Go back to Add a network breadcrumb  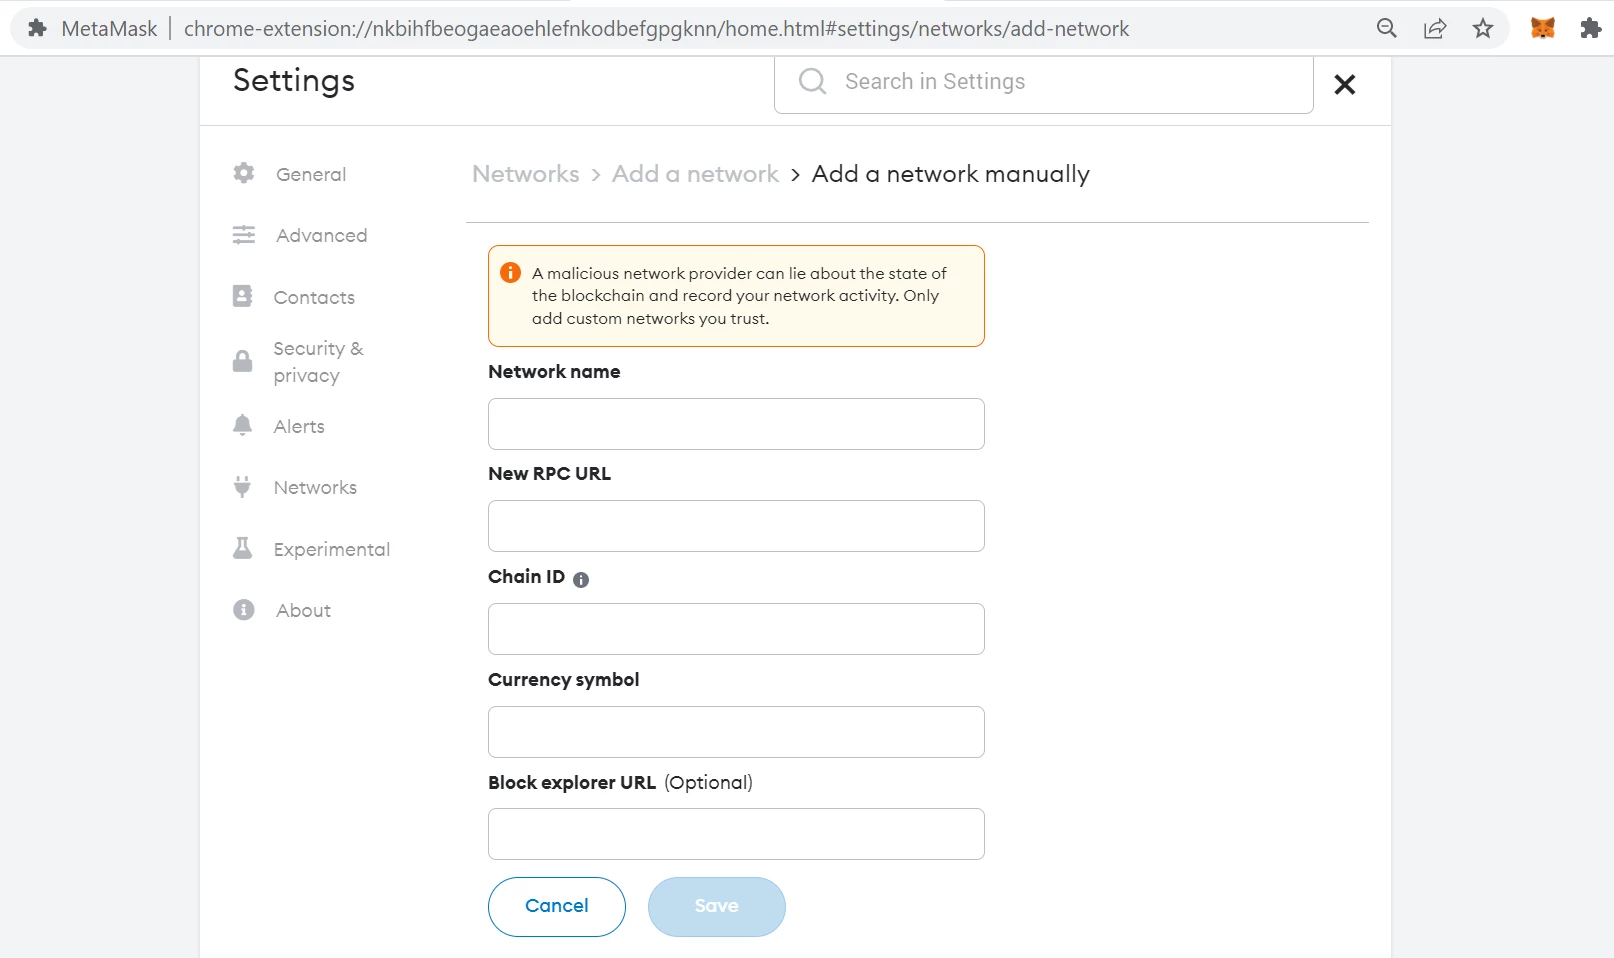(x=695, y=174)
